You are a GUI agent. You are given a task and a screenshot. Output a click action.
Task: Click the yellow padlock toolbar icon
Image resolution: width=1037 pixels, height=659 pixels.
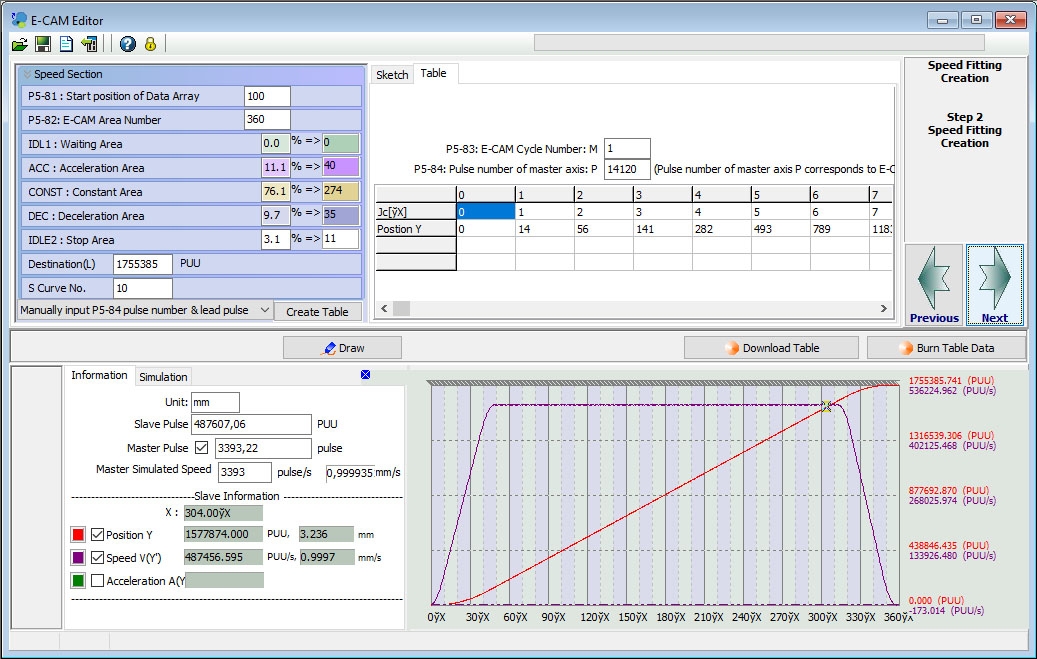[150, 44]
